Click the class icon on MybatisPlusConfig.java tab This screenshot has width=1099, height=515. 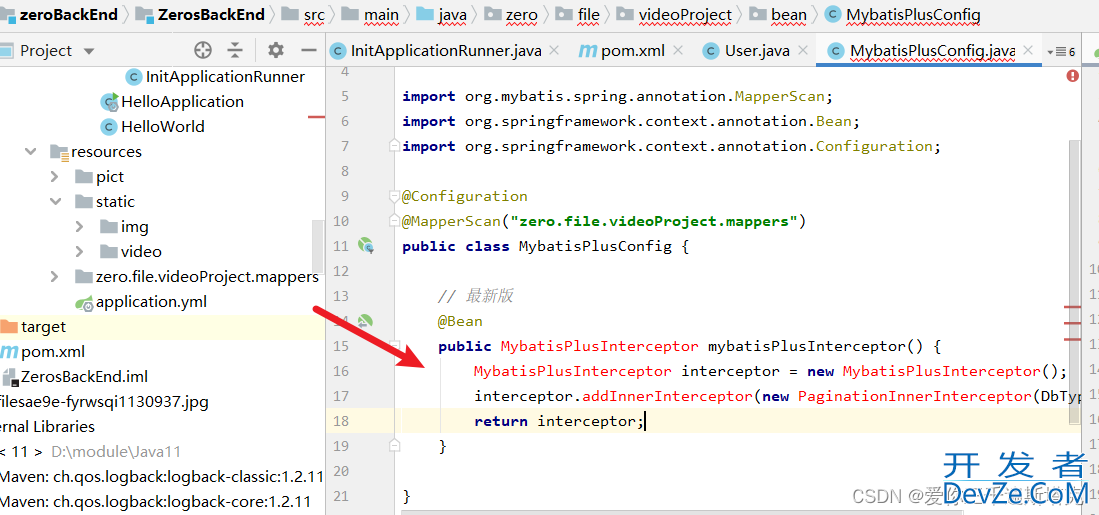[835, 50]
